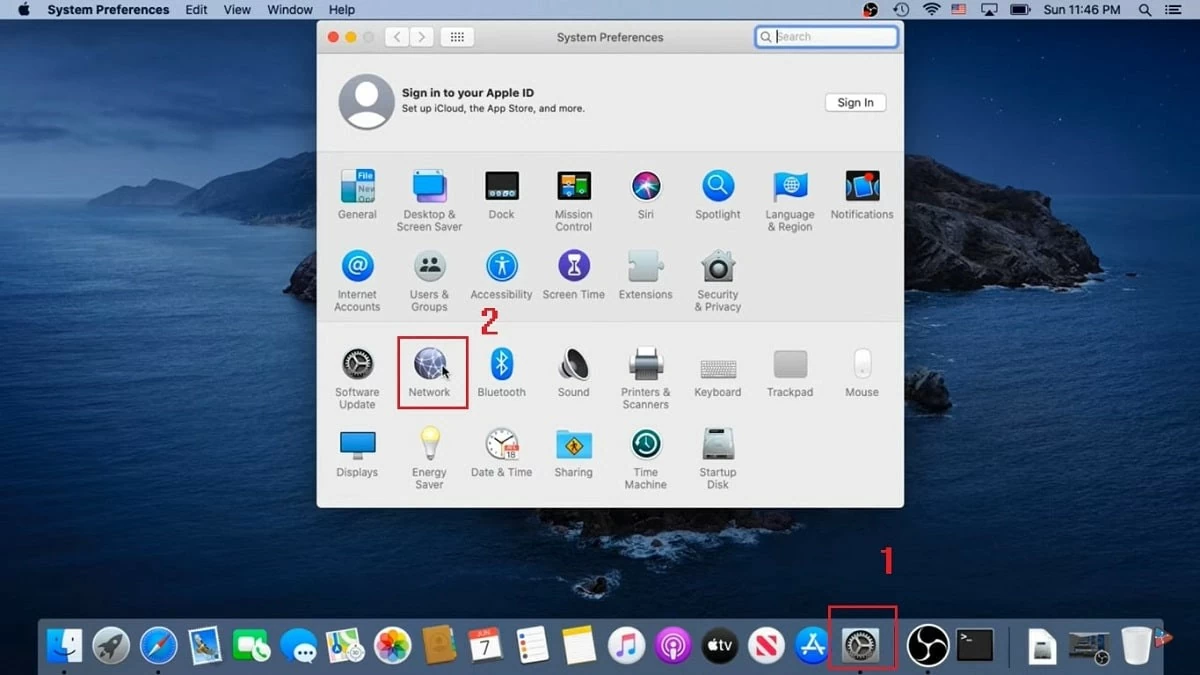Click the Sign In button
The height and width of the screenshot is (675, 1200).
coord(855,102)
